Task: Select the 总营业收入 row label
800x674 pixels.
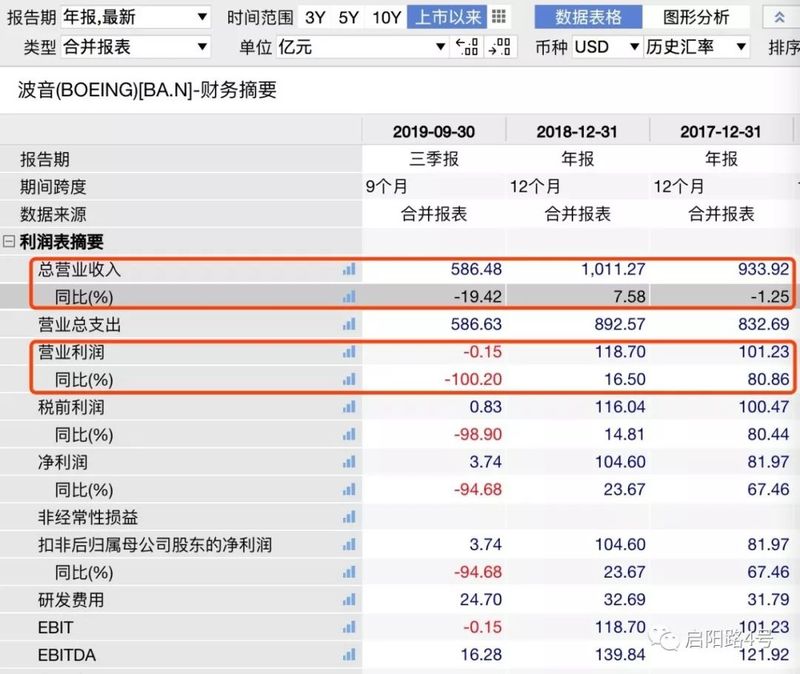Action: (79, 269)
